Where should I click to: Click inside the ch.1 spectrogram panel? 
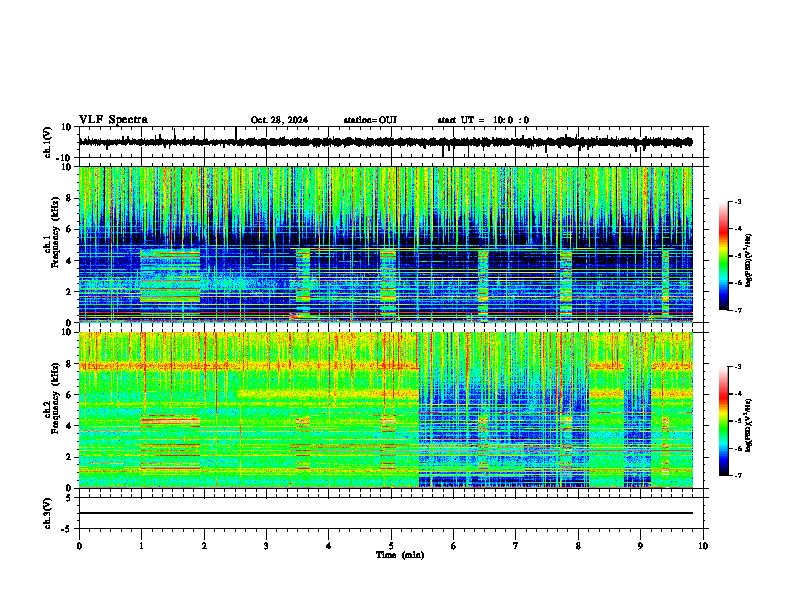[x=386, y=244]
